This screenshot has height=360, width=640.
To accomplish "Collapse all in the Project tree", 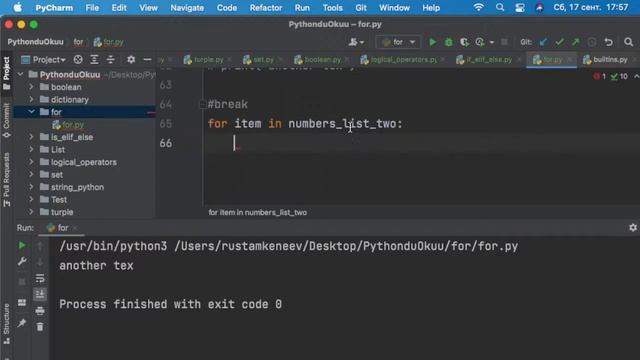I will point(111,60).
